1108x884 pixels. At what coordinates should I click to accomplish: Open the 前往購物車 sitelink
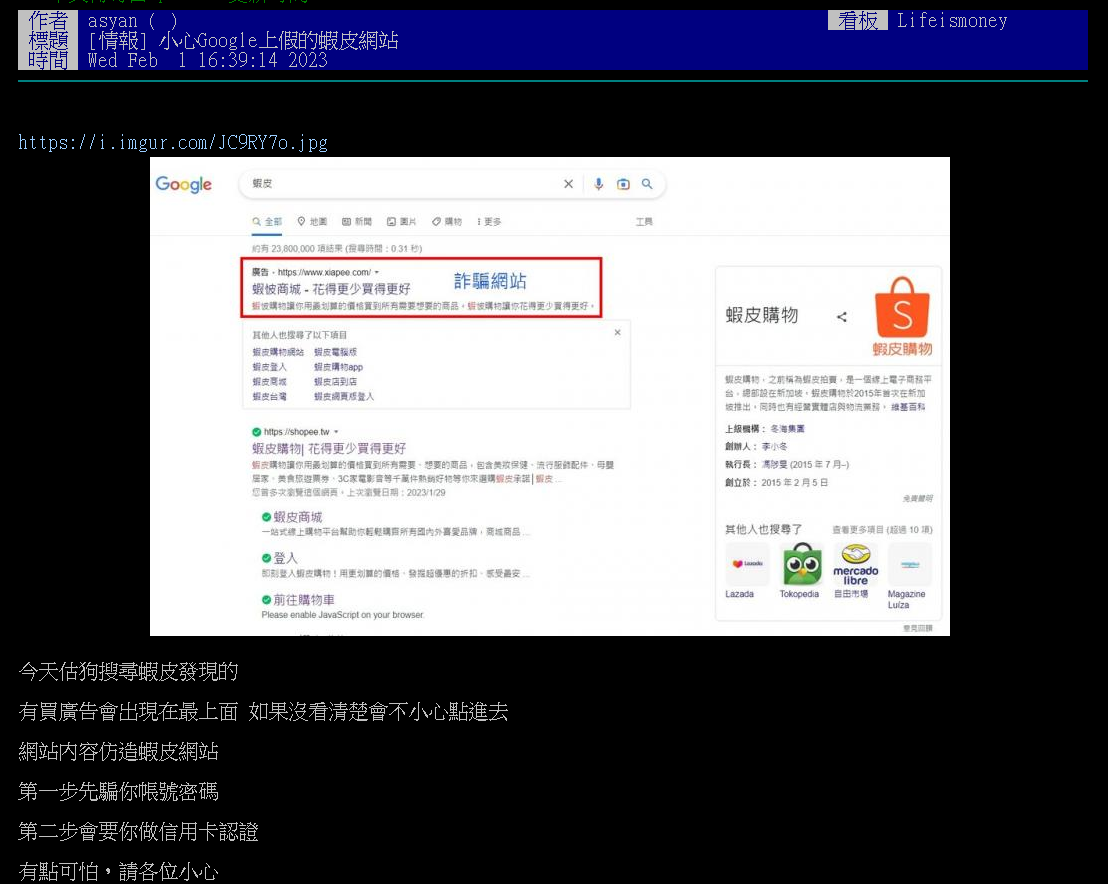click(x=304, y=600)
